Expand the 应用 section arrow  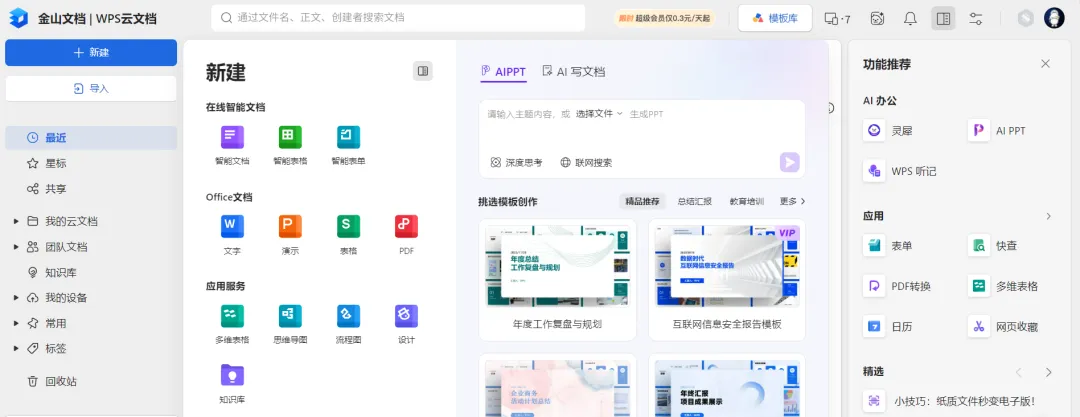coord(1048,216)
